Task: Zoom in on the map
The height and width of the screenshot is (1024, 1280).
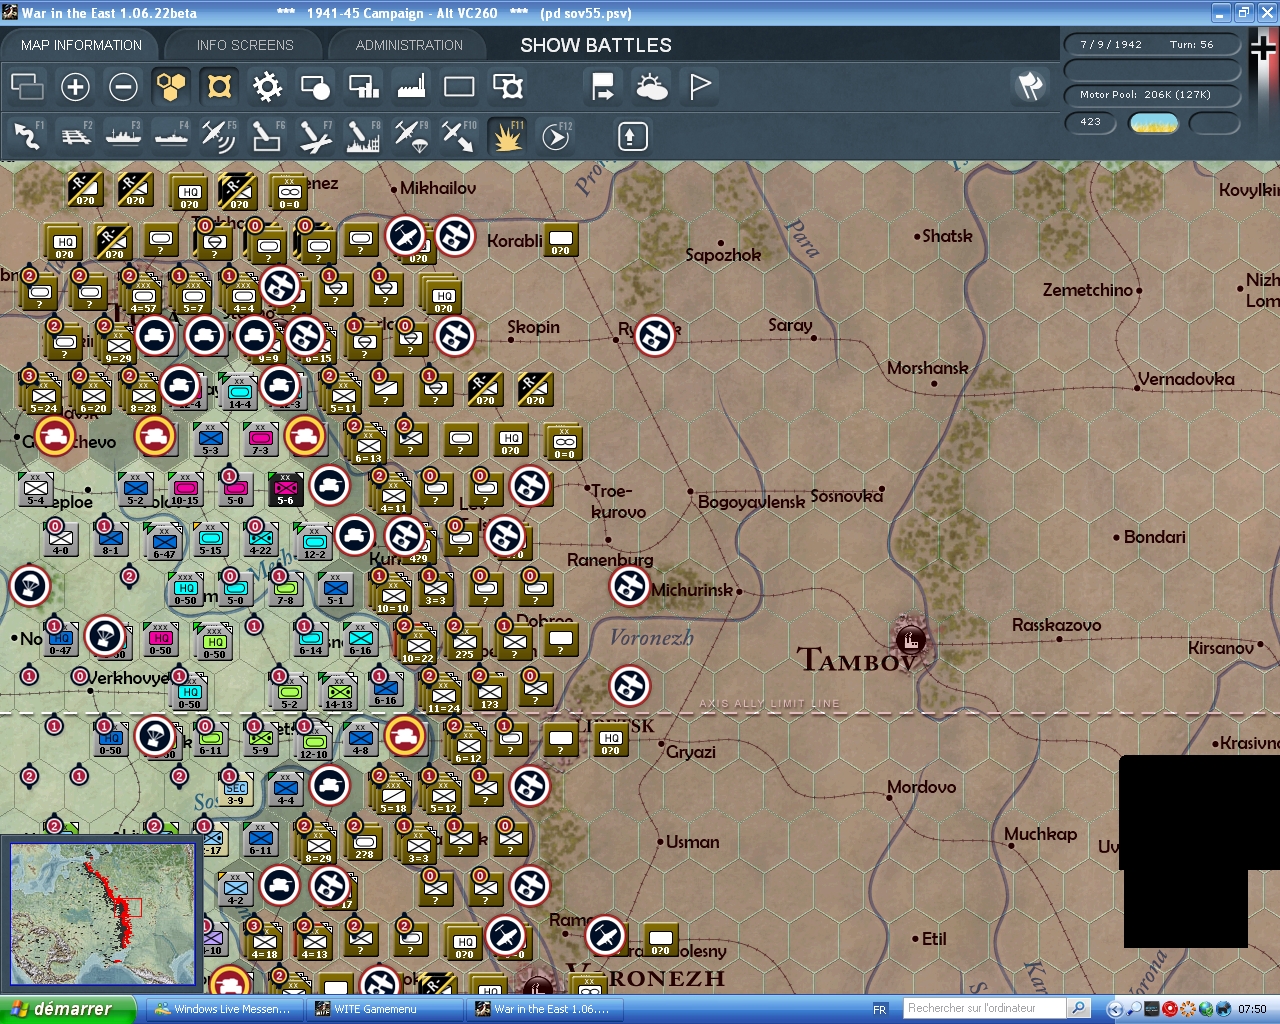Action: (75, 87)
